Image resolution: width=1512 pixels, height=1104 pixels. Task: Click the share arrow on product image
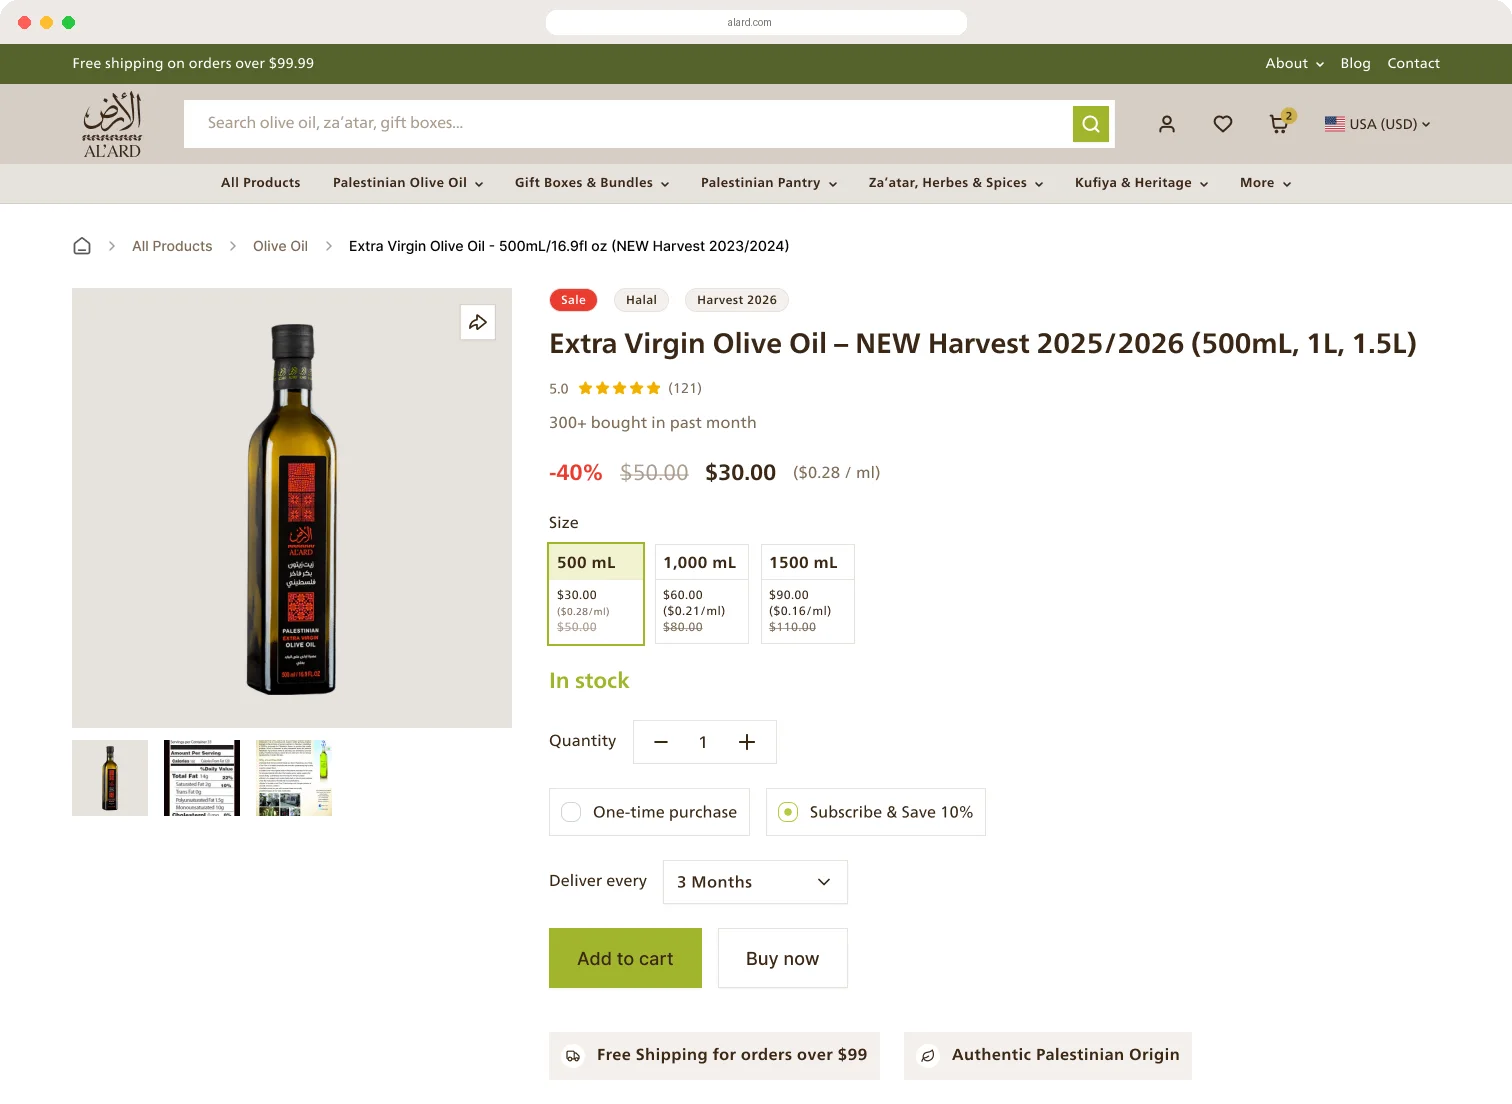478,322
